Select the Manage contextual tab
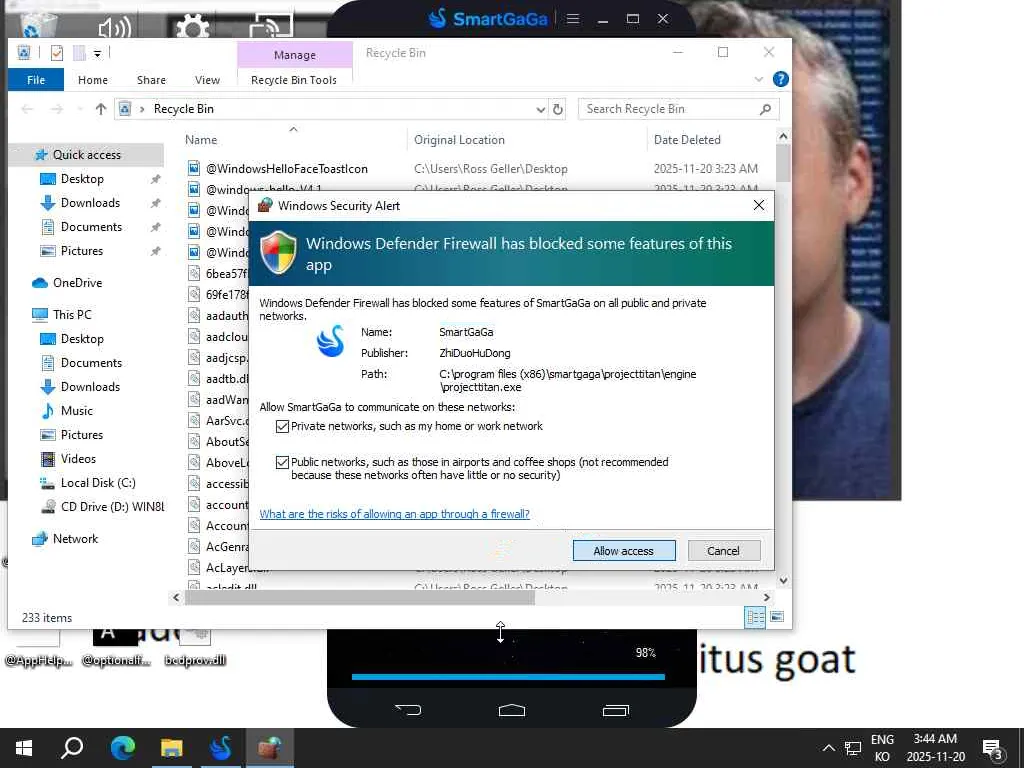Image resolution: width=1024 pixels, height=768 pixels. 295,55
